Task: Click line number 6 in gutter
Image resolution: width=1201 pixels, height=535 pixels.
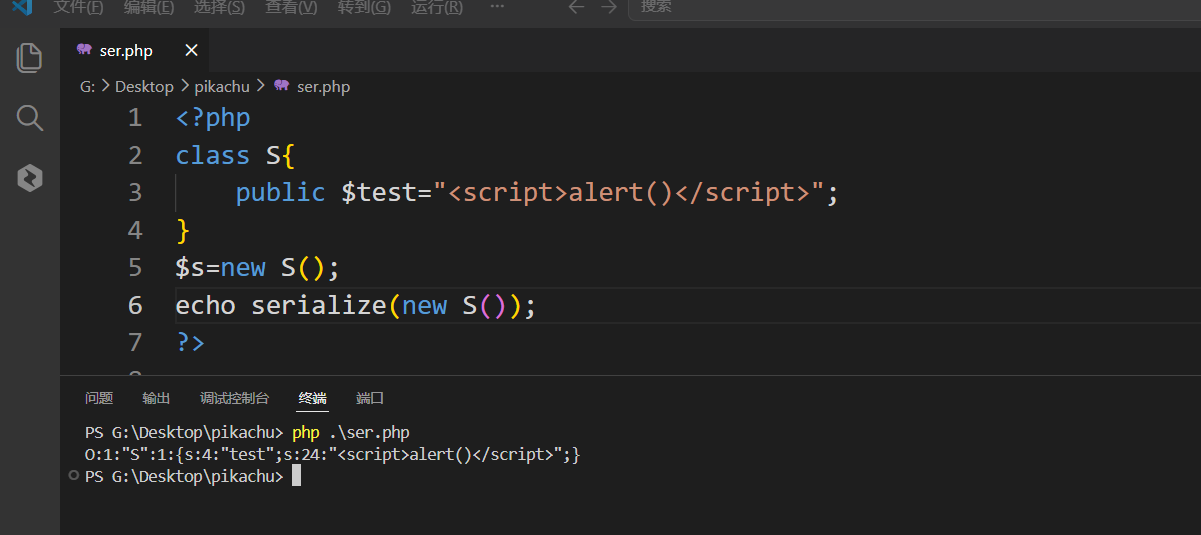Action: point(135,305)
